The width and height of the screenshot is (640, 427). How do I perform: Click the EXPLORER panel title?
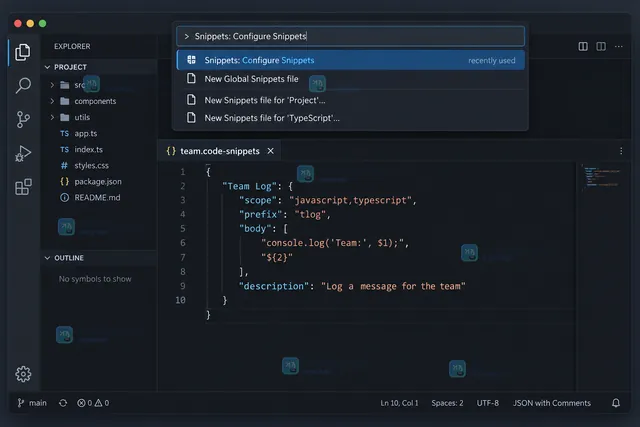[72, 47]
